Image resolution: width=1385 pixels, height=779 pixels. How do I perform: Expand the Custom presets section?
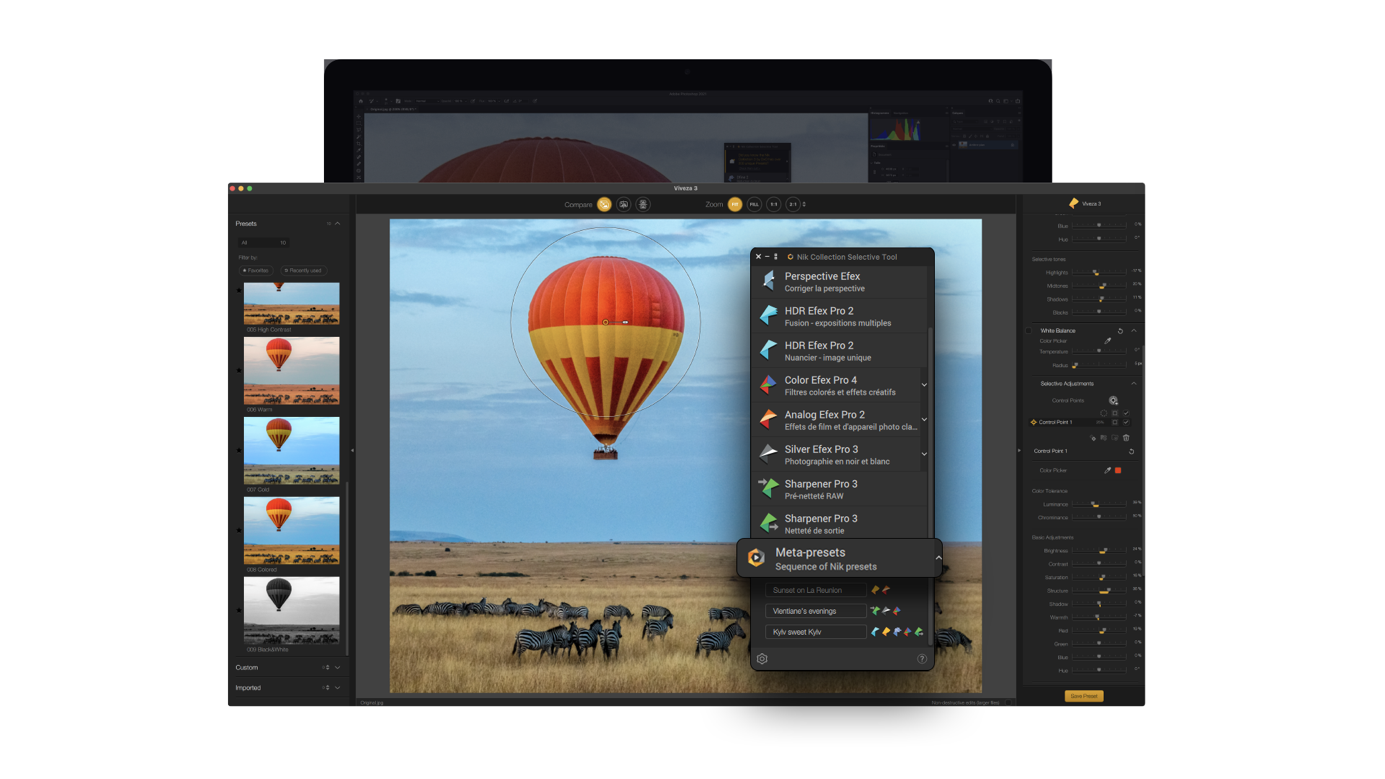(x=338, y=667)
